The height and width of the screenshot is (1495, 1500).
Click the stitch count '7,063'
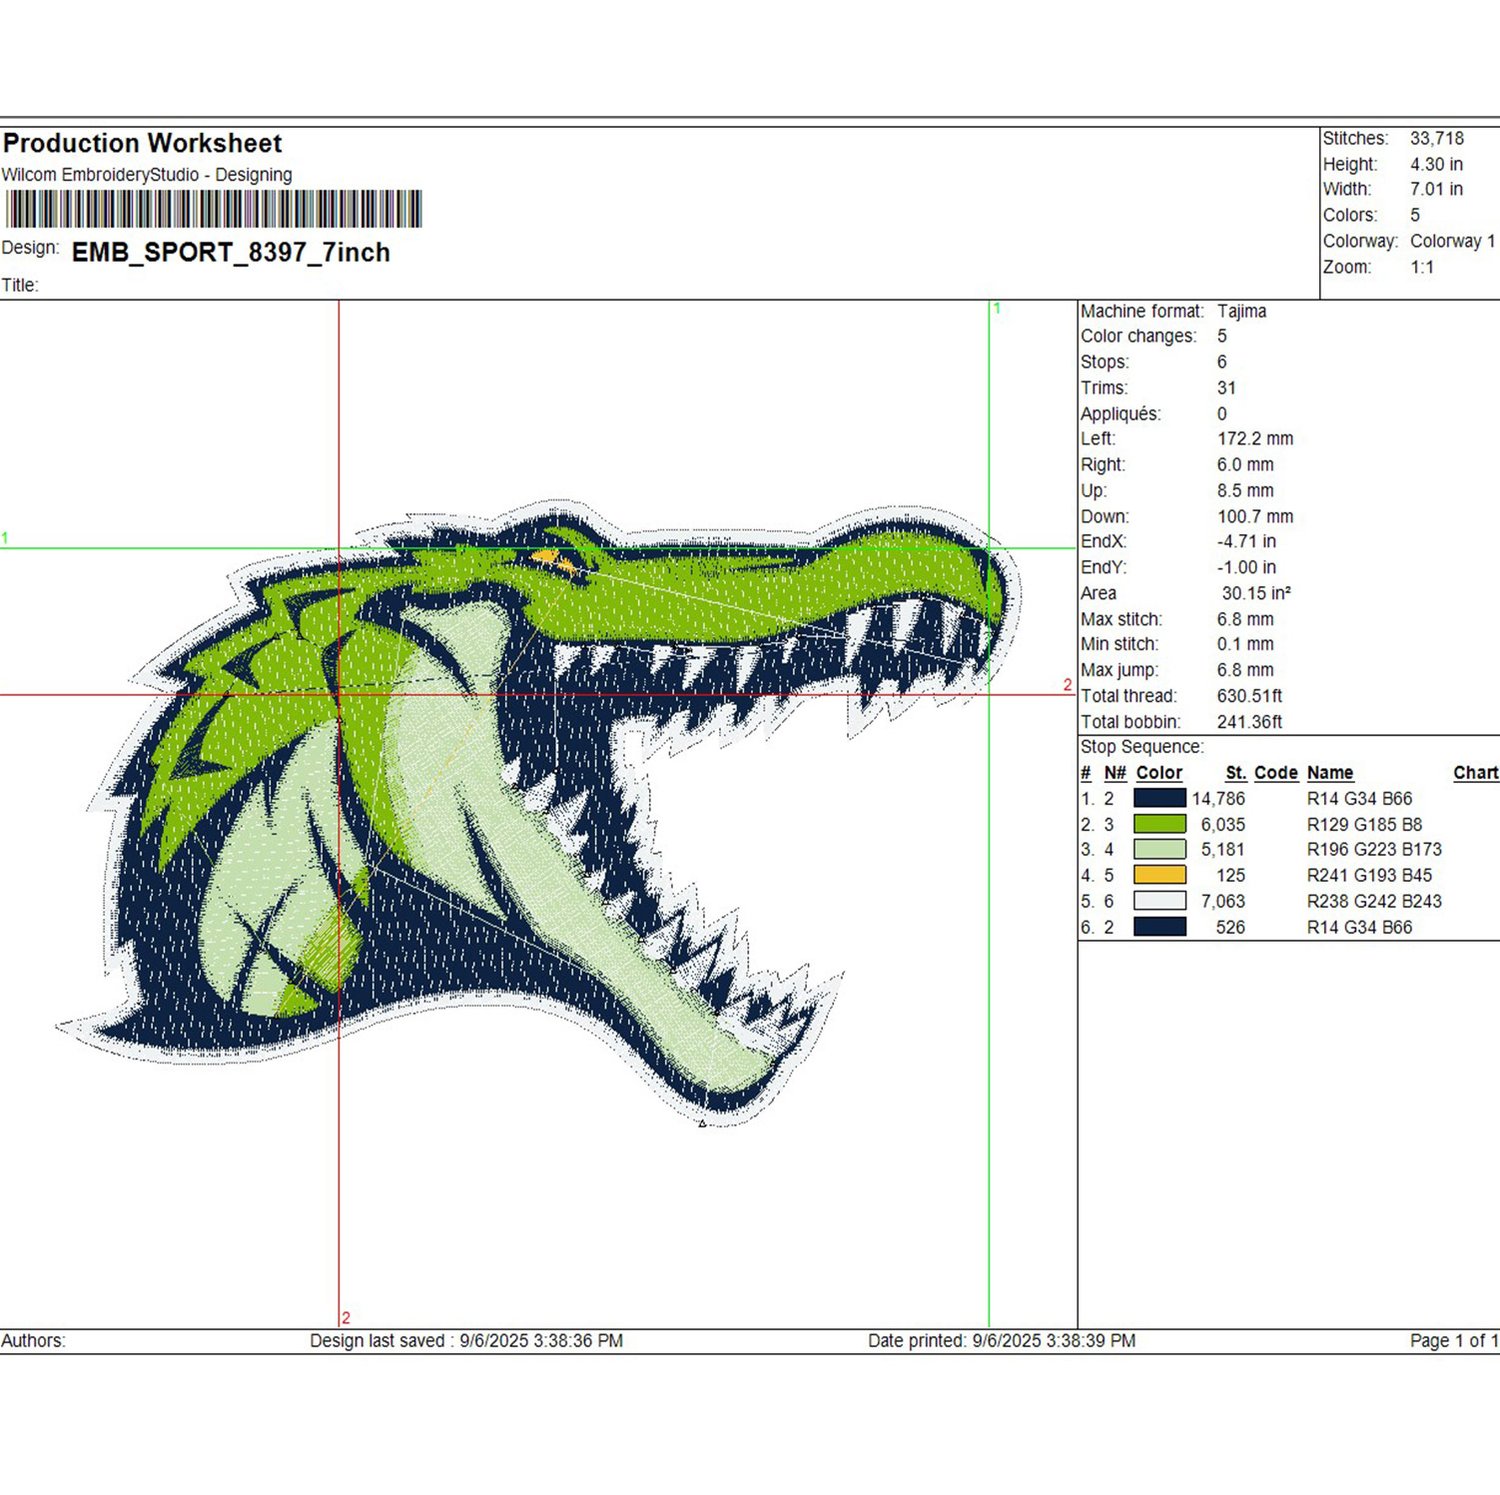(x=1223, y=902)
